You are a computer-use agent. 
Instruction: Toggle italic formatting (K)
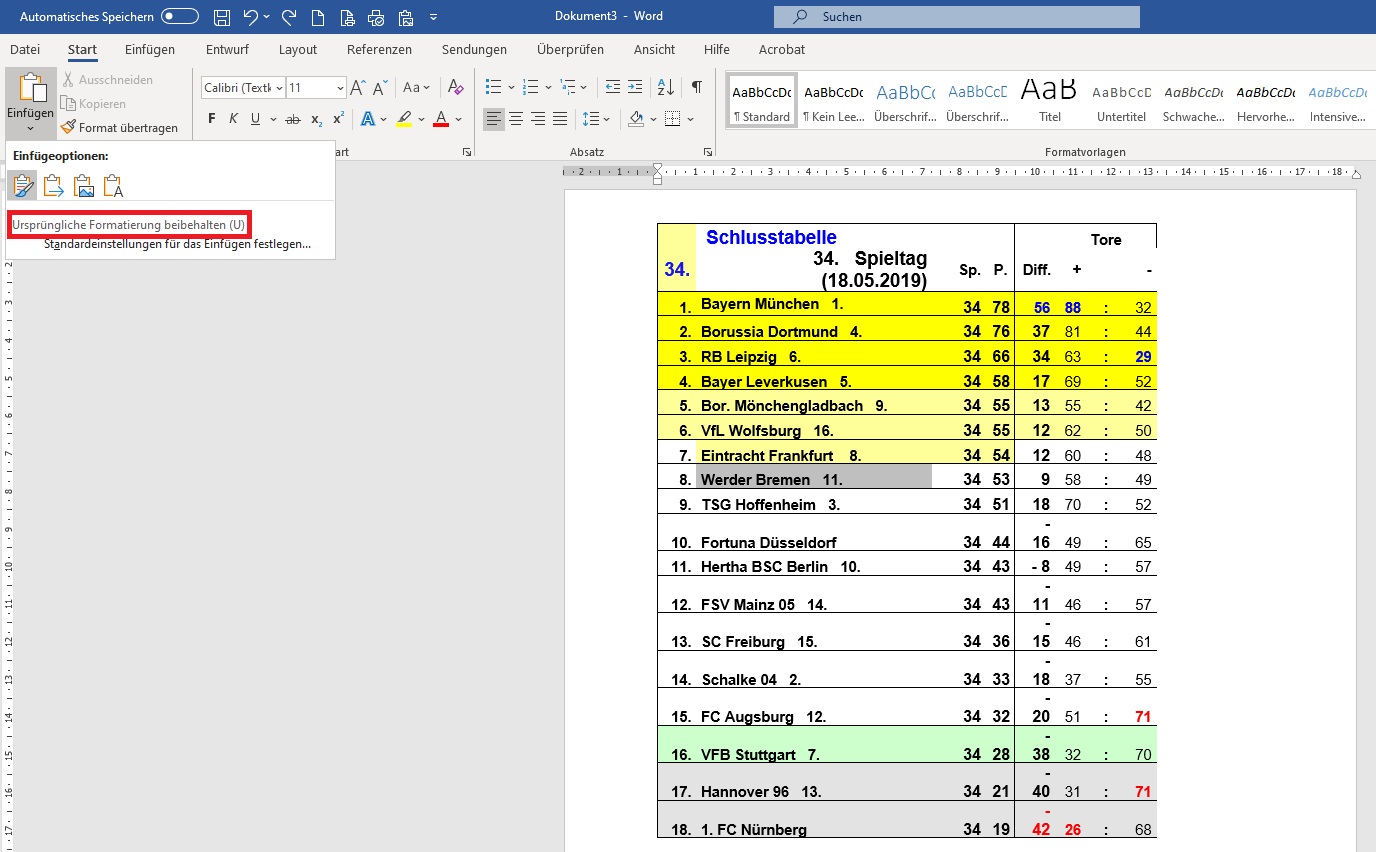click(x=233, y=119)
